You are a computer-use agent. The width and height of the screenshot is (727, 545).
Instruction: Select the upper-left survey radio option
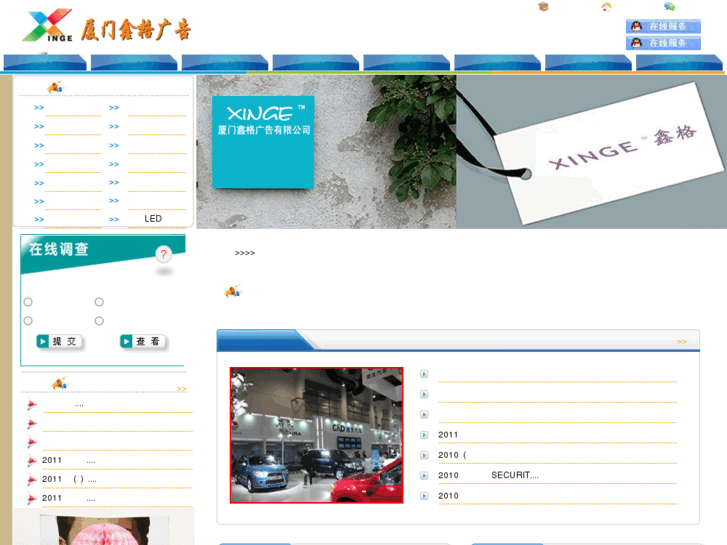(28, 302)
